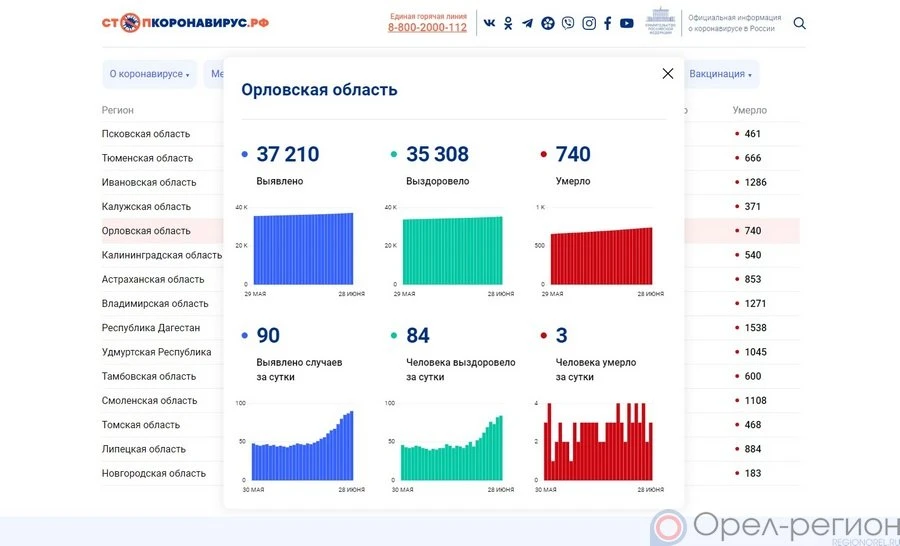Select Тюменская область row
The height and width of the screenshot is (546, 900).
pyautogui.click(x=147, y=158)
